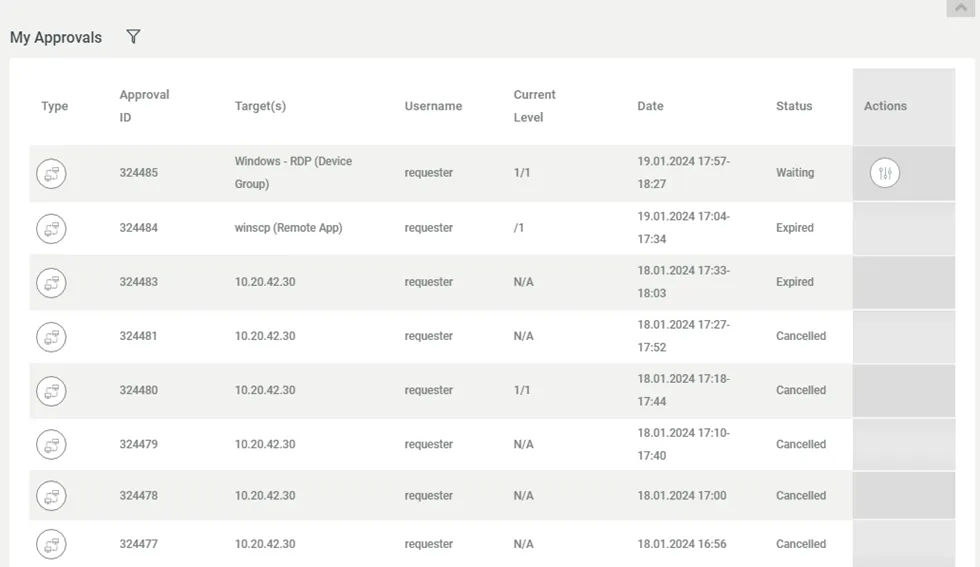980x567 pixels.
Task: Select approval ID 324480 cell
Action: coord(139,390)
